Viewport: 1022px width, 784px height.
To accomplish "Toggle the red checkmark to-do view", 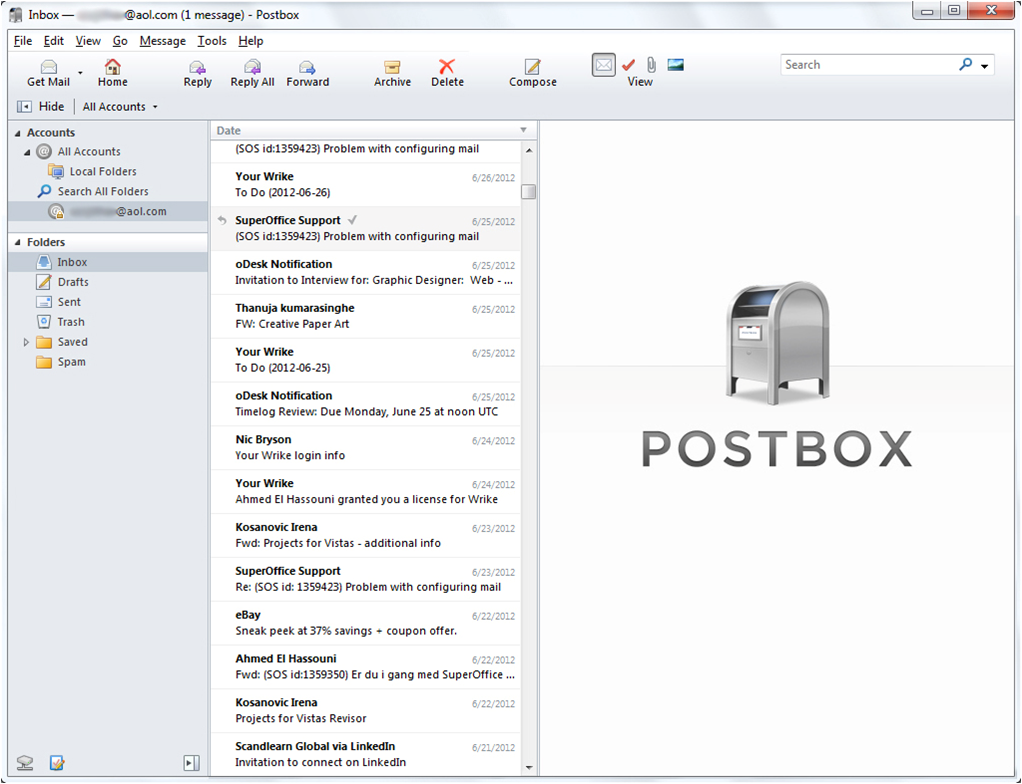I will point(628,65).
